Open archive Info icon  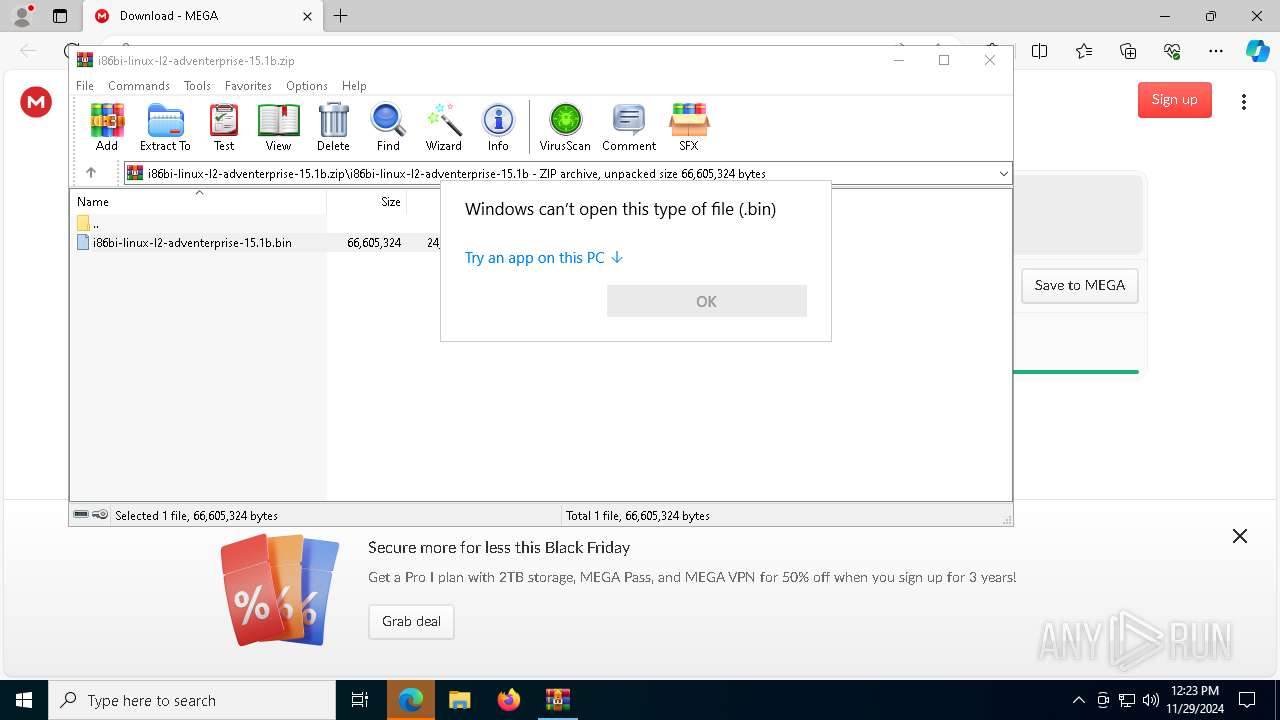pyautogui.click(x=498, y=127)
